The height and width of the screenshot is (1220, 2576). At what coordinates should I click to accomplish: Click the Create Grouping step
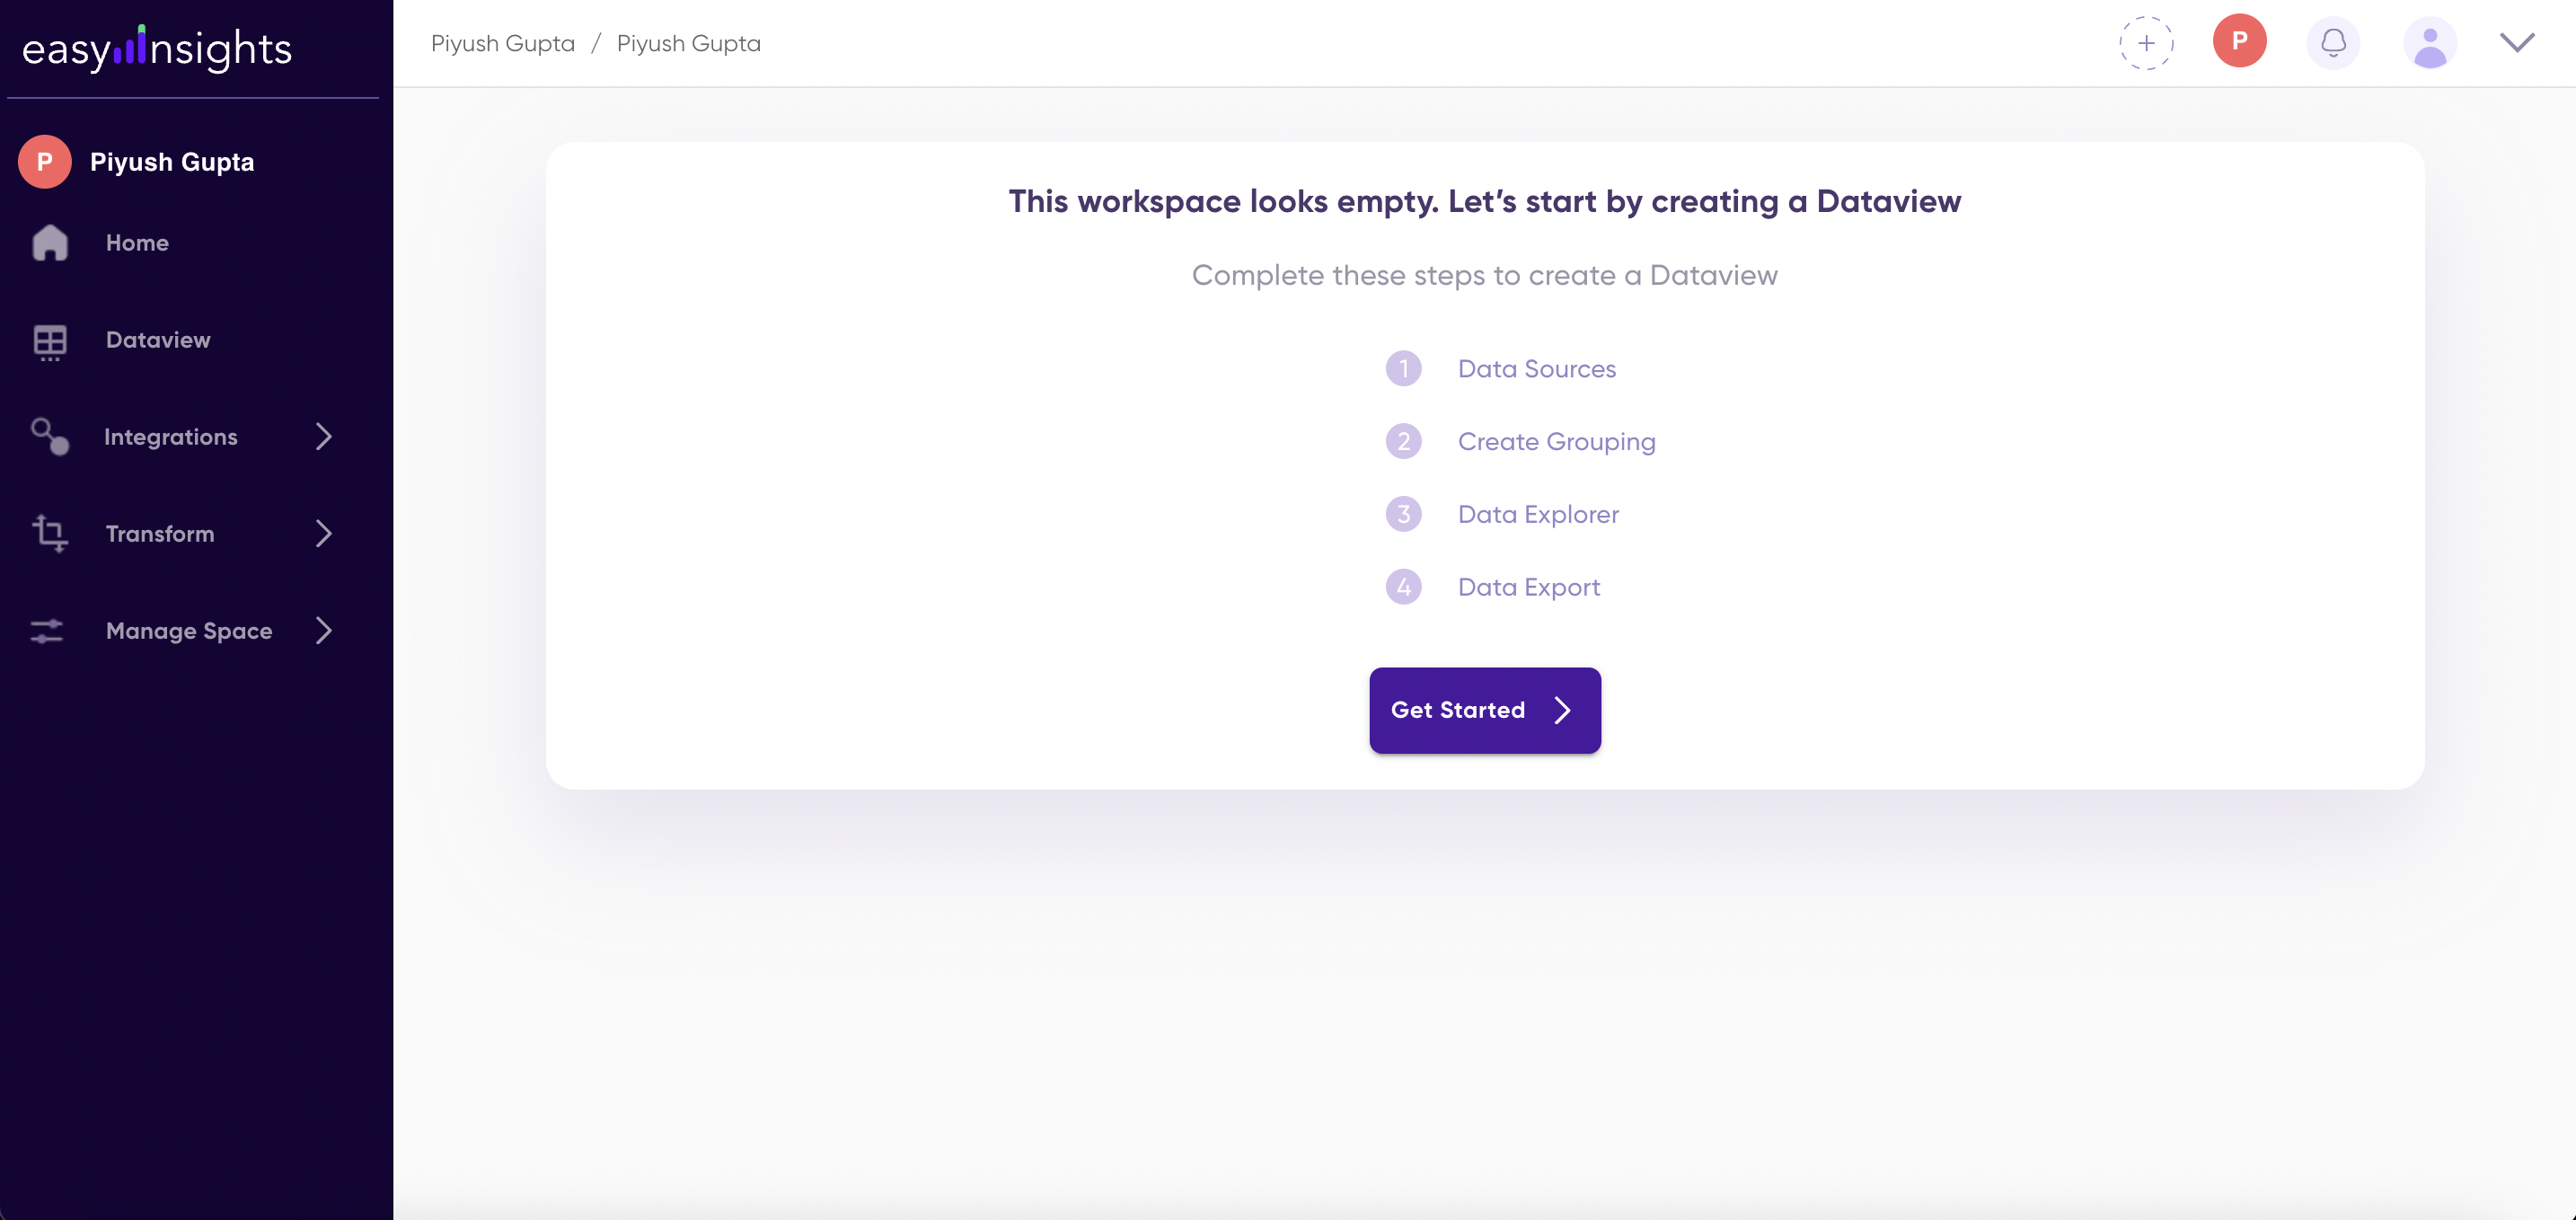1556,441
